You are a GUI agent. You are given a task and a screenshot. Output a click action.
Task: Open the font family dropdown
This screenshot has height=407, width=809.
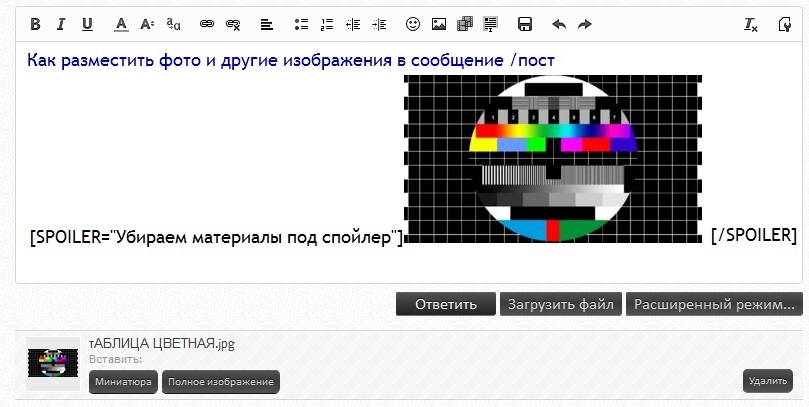174,24
